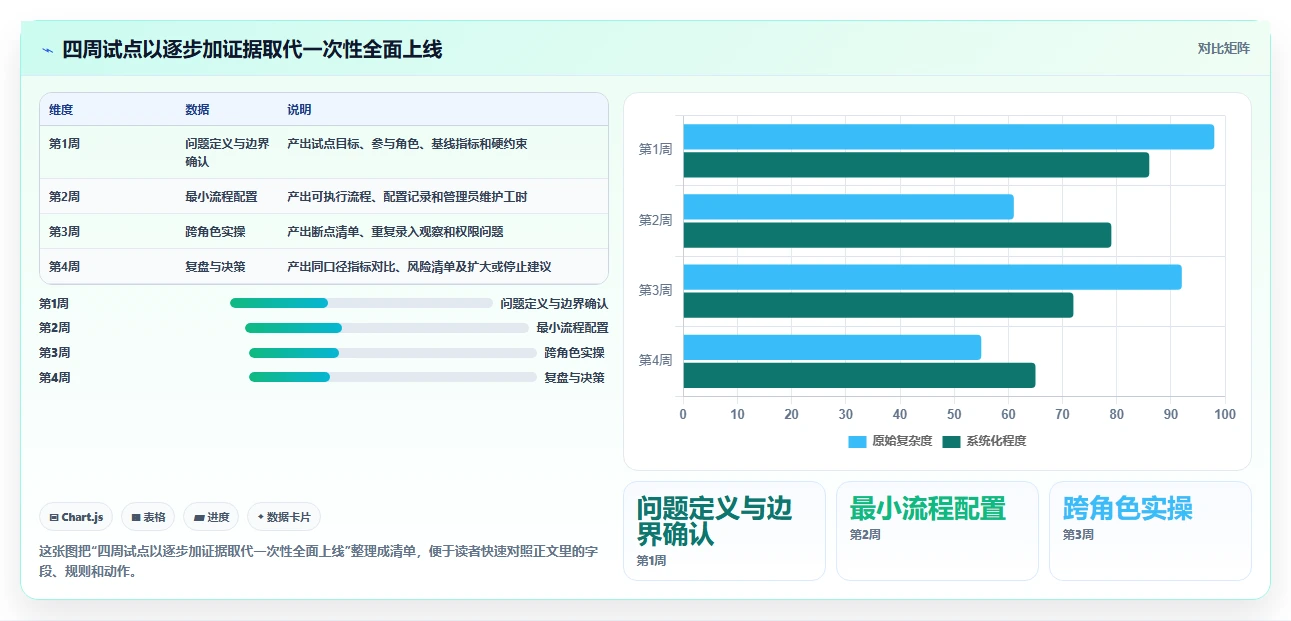
Task: Click the 对比矩阵 label in the header
Action: (x=1223, y=48)
